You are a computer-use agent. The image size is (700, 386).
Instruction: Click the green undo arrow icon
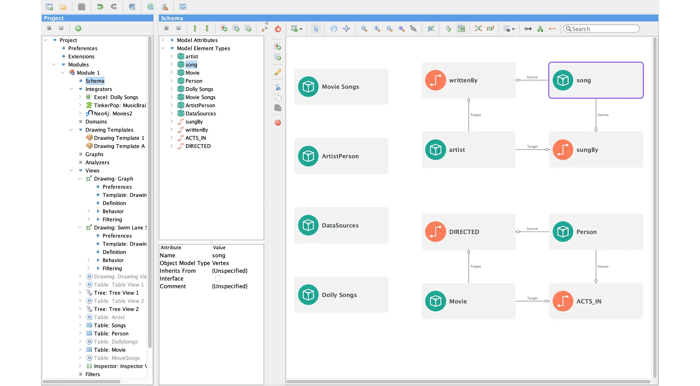coord(100,7)
